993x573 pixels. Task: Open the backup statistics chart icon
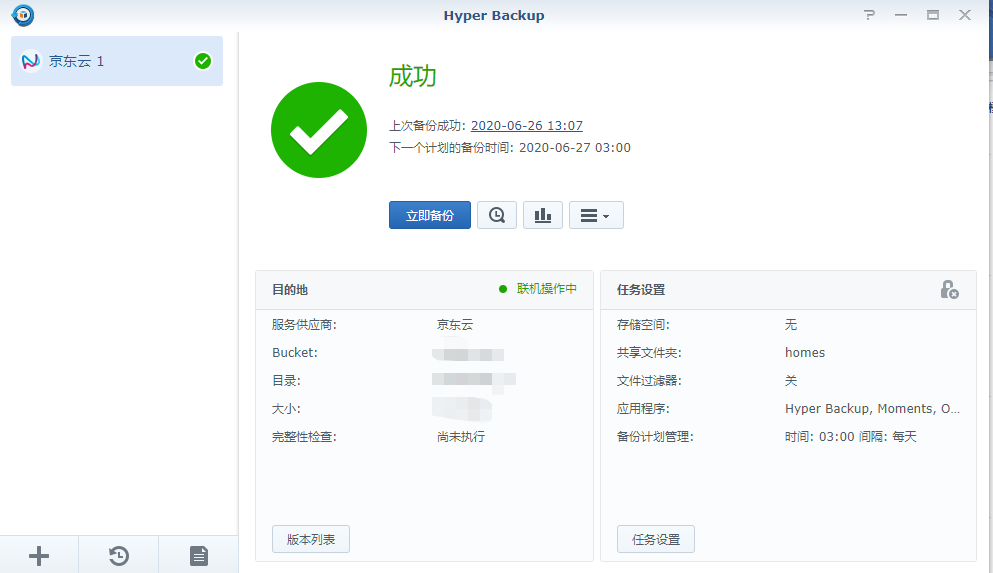click(543, 215)
